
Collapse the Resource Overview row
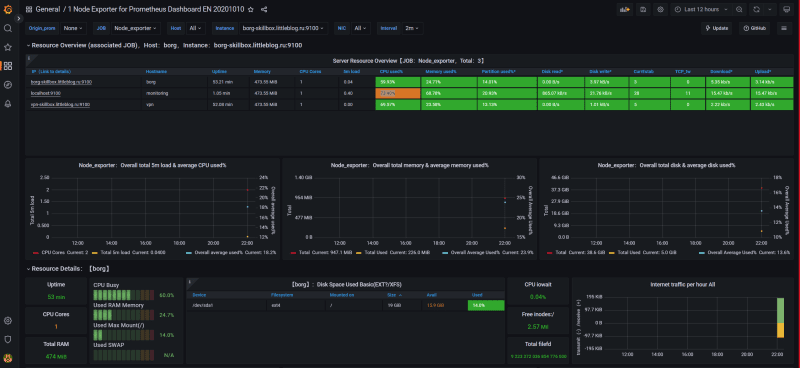coord(164,45)
